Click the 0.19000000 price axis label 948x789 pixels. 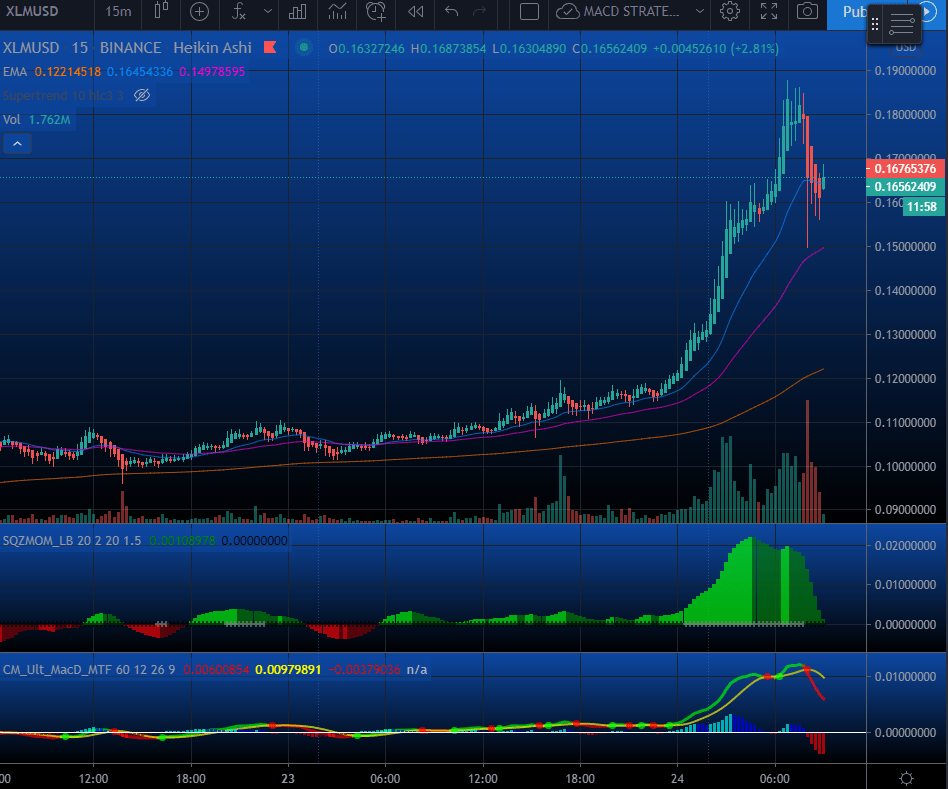coord(905,71)
